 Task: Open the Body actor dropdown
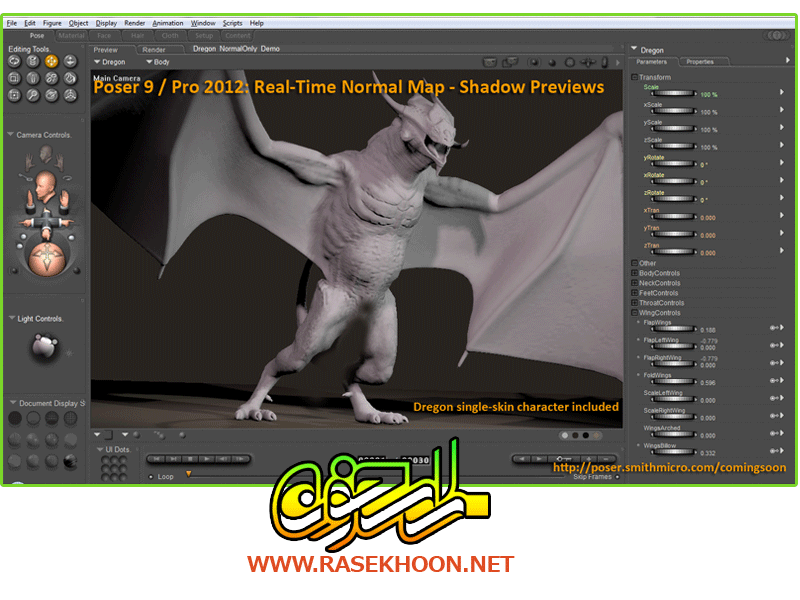[x=158, y=62]
